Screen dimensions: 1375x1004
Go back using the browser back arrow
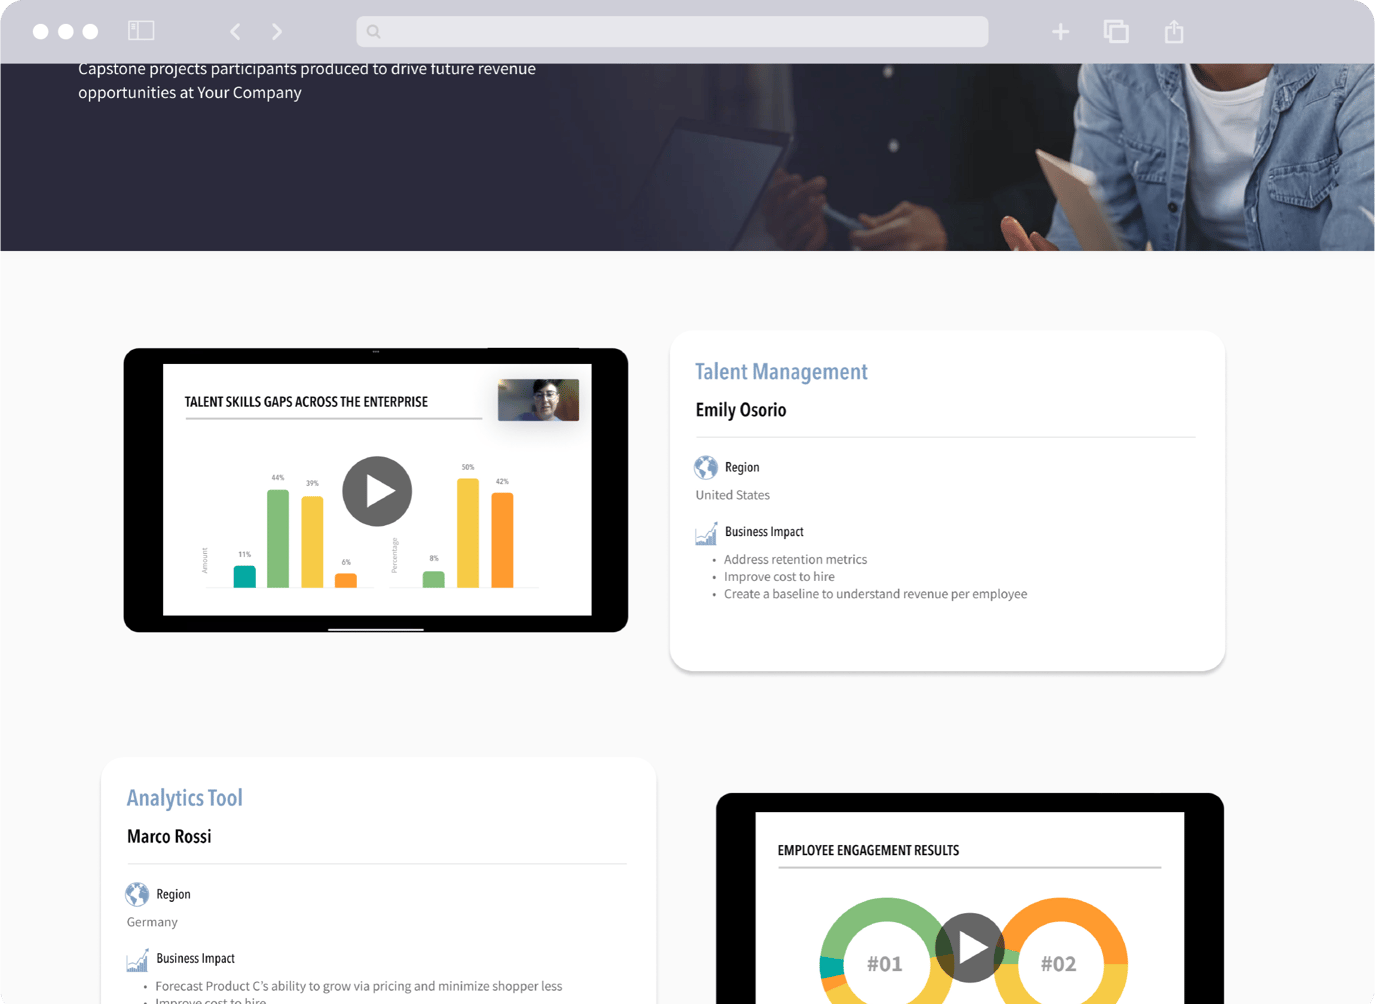[235, 32]
